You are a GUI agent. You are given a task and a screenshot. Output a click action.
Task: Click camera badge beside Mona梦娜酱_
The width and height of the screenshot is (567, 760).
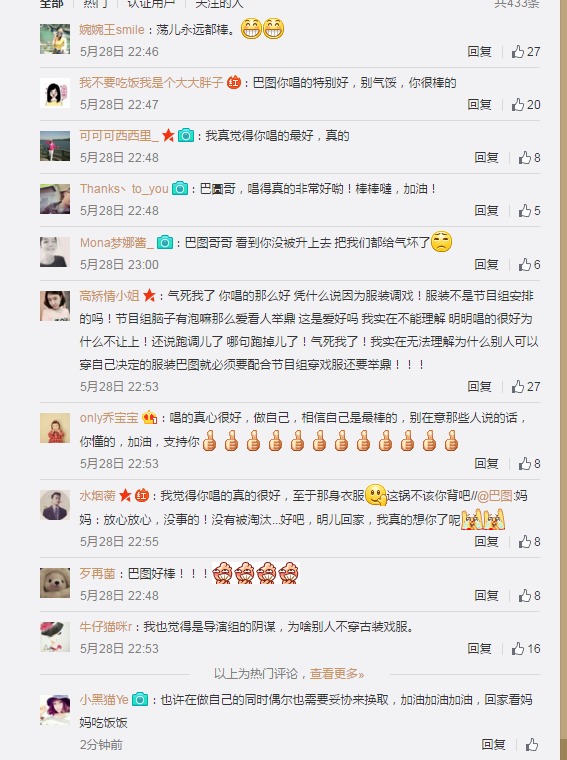(165, 242)
